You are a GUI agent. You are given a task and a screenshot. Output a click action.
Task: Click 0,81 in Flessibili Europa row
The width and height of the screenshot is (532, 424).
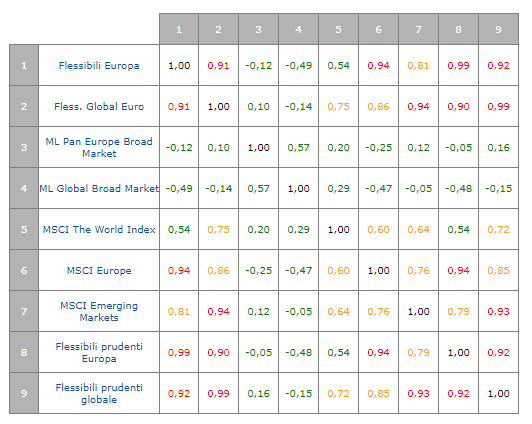click(419, 65)
